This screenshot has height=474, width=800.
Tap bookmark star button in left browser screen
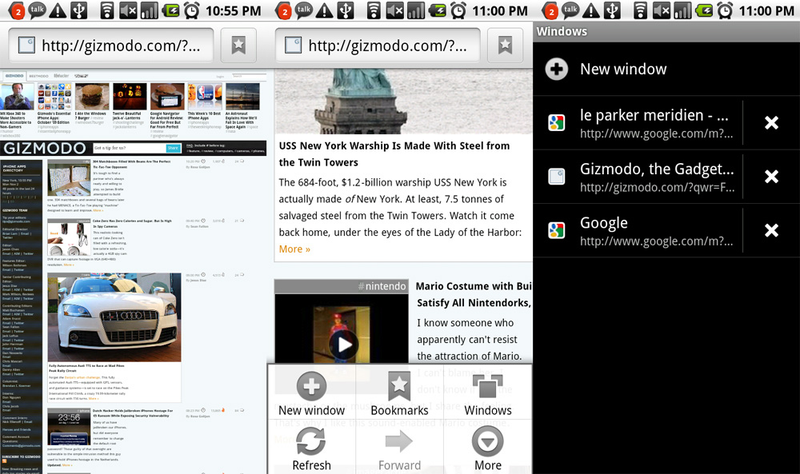pos(238,45)
